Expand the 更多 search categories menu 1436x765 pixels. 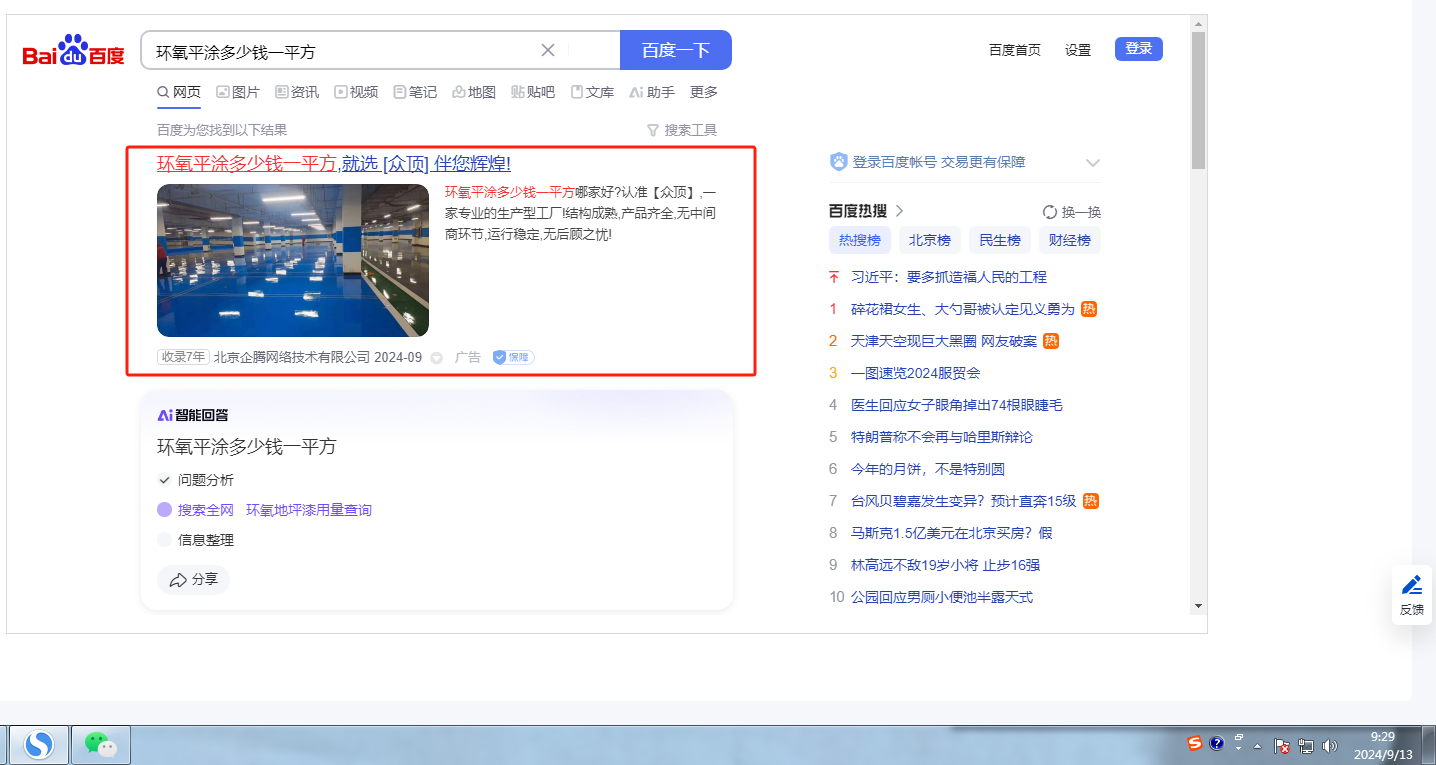[x=704, y=92]
